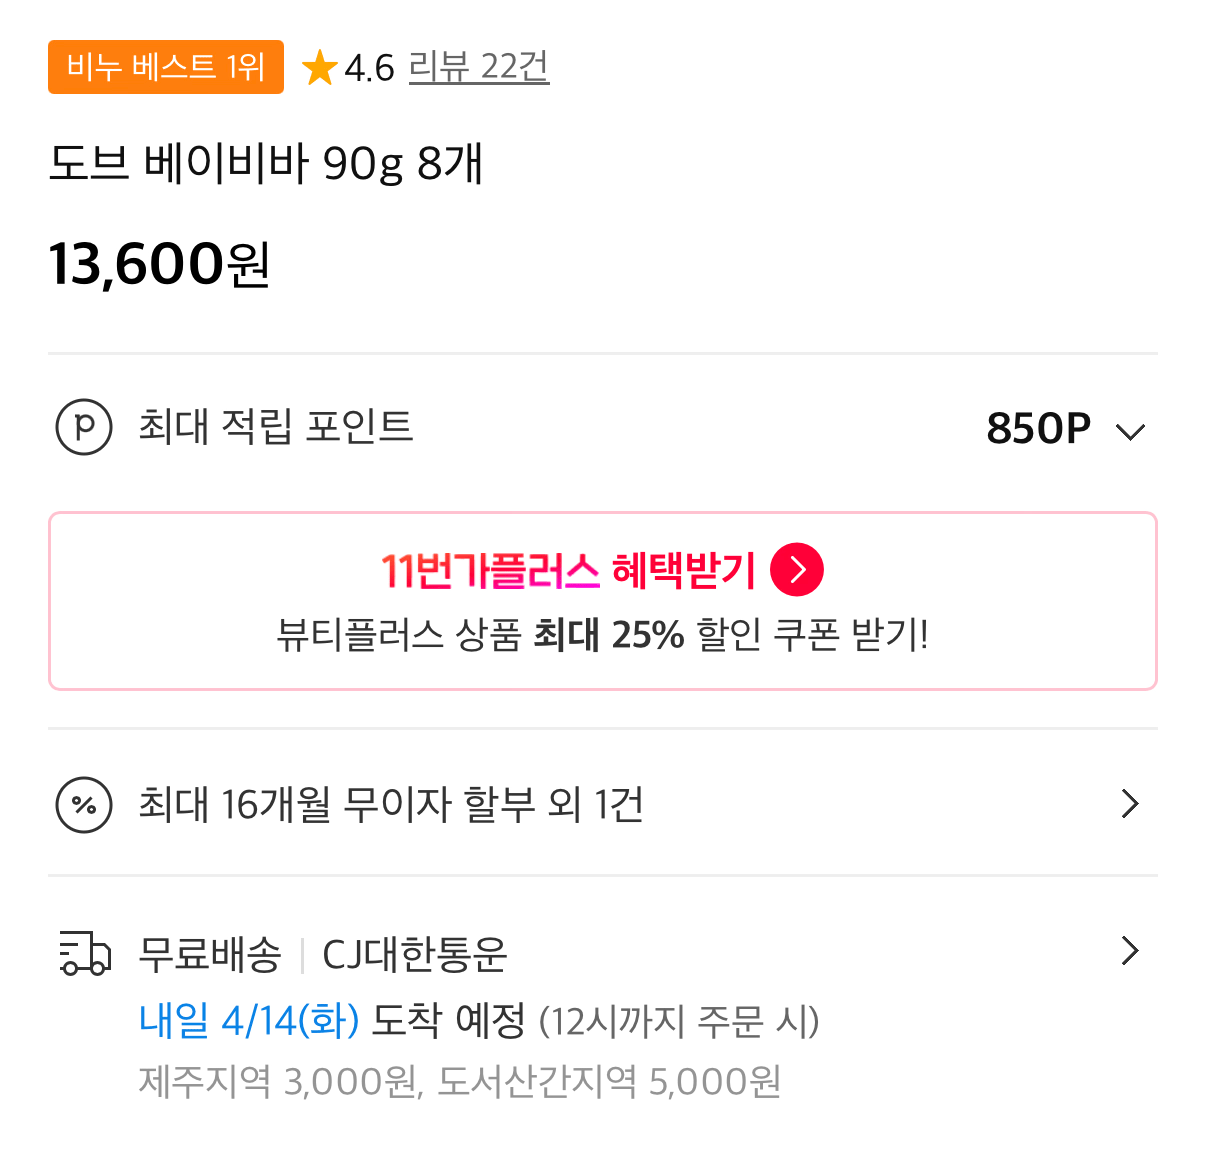
Task: Click CJ대한통운 carrier name
Action: coord(414,955)
